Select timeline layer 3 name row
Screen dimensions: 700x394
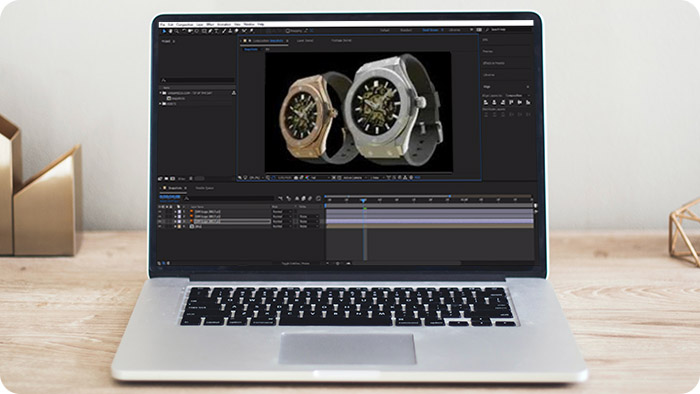point(232,221)
